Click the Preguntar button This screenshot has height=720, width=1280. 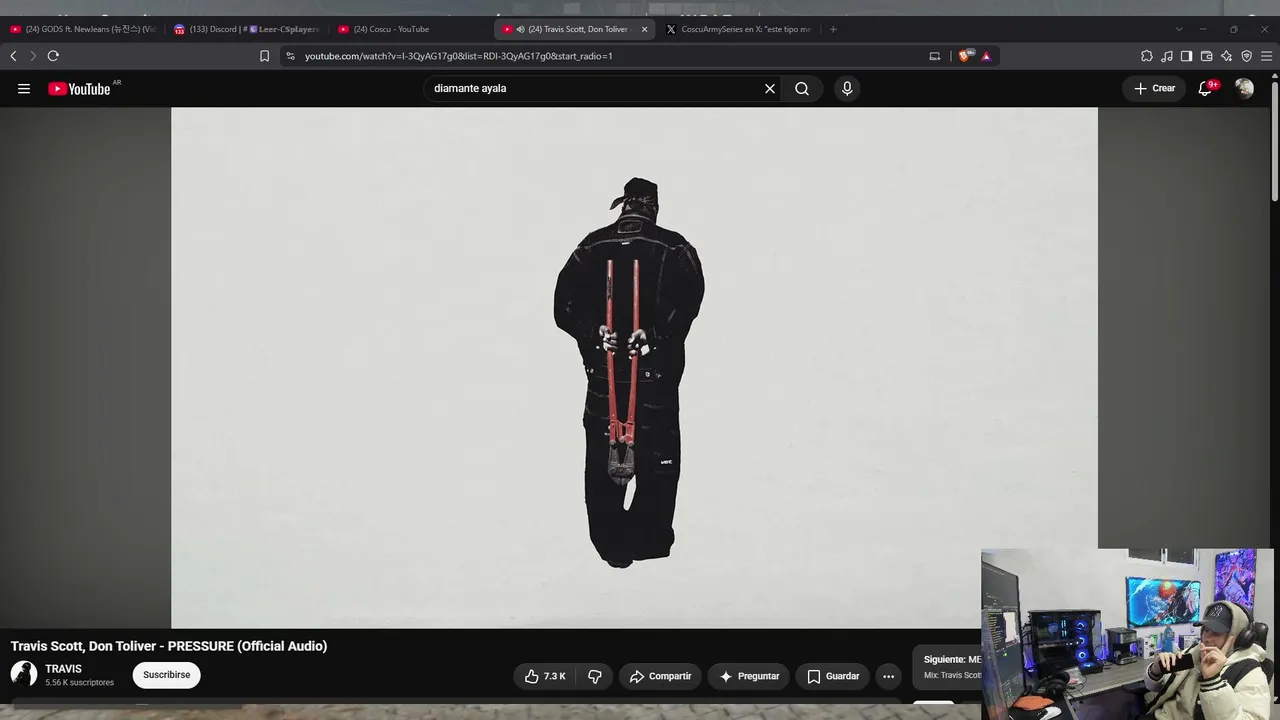(x=749, y=677)
